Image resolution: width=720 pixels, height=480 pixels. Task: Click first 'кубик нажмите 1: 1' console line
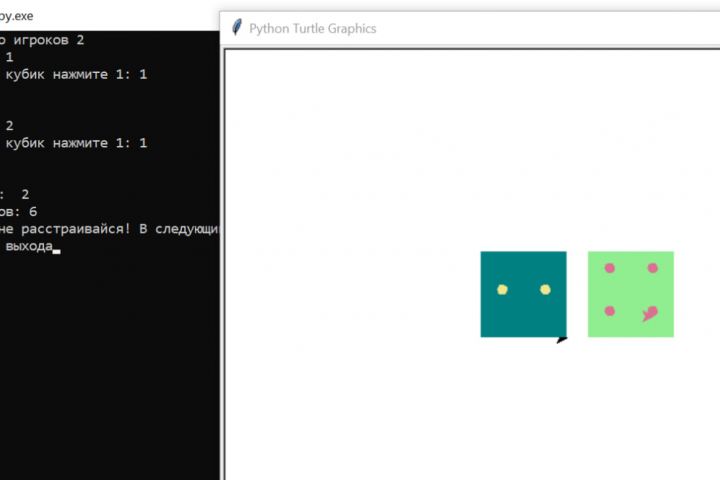76,74
